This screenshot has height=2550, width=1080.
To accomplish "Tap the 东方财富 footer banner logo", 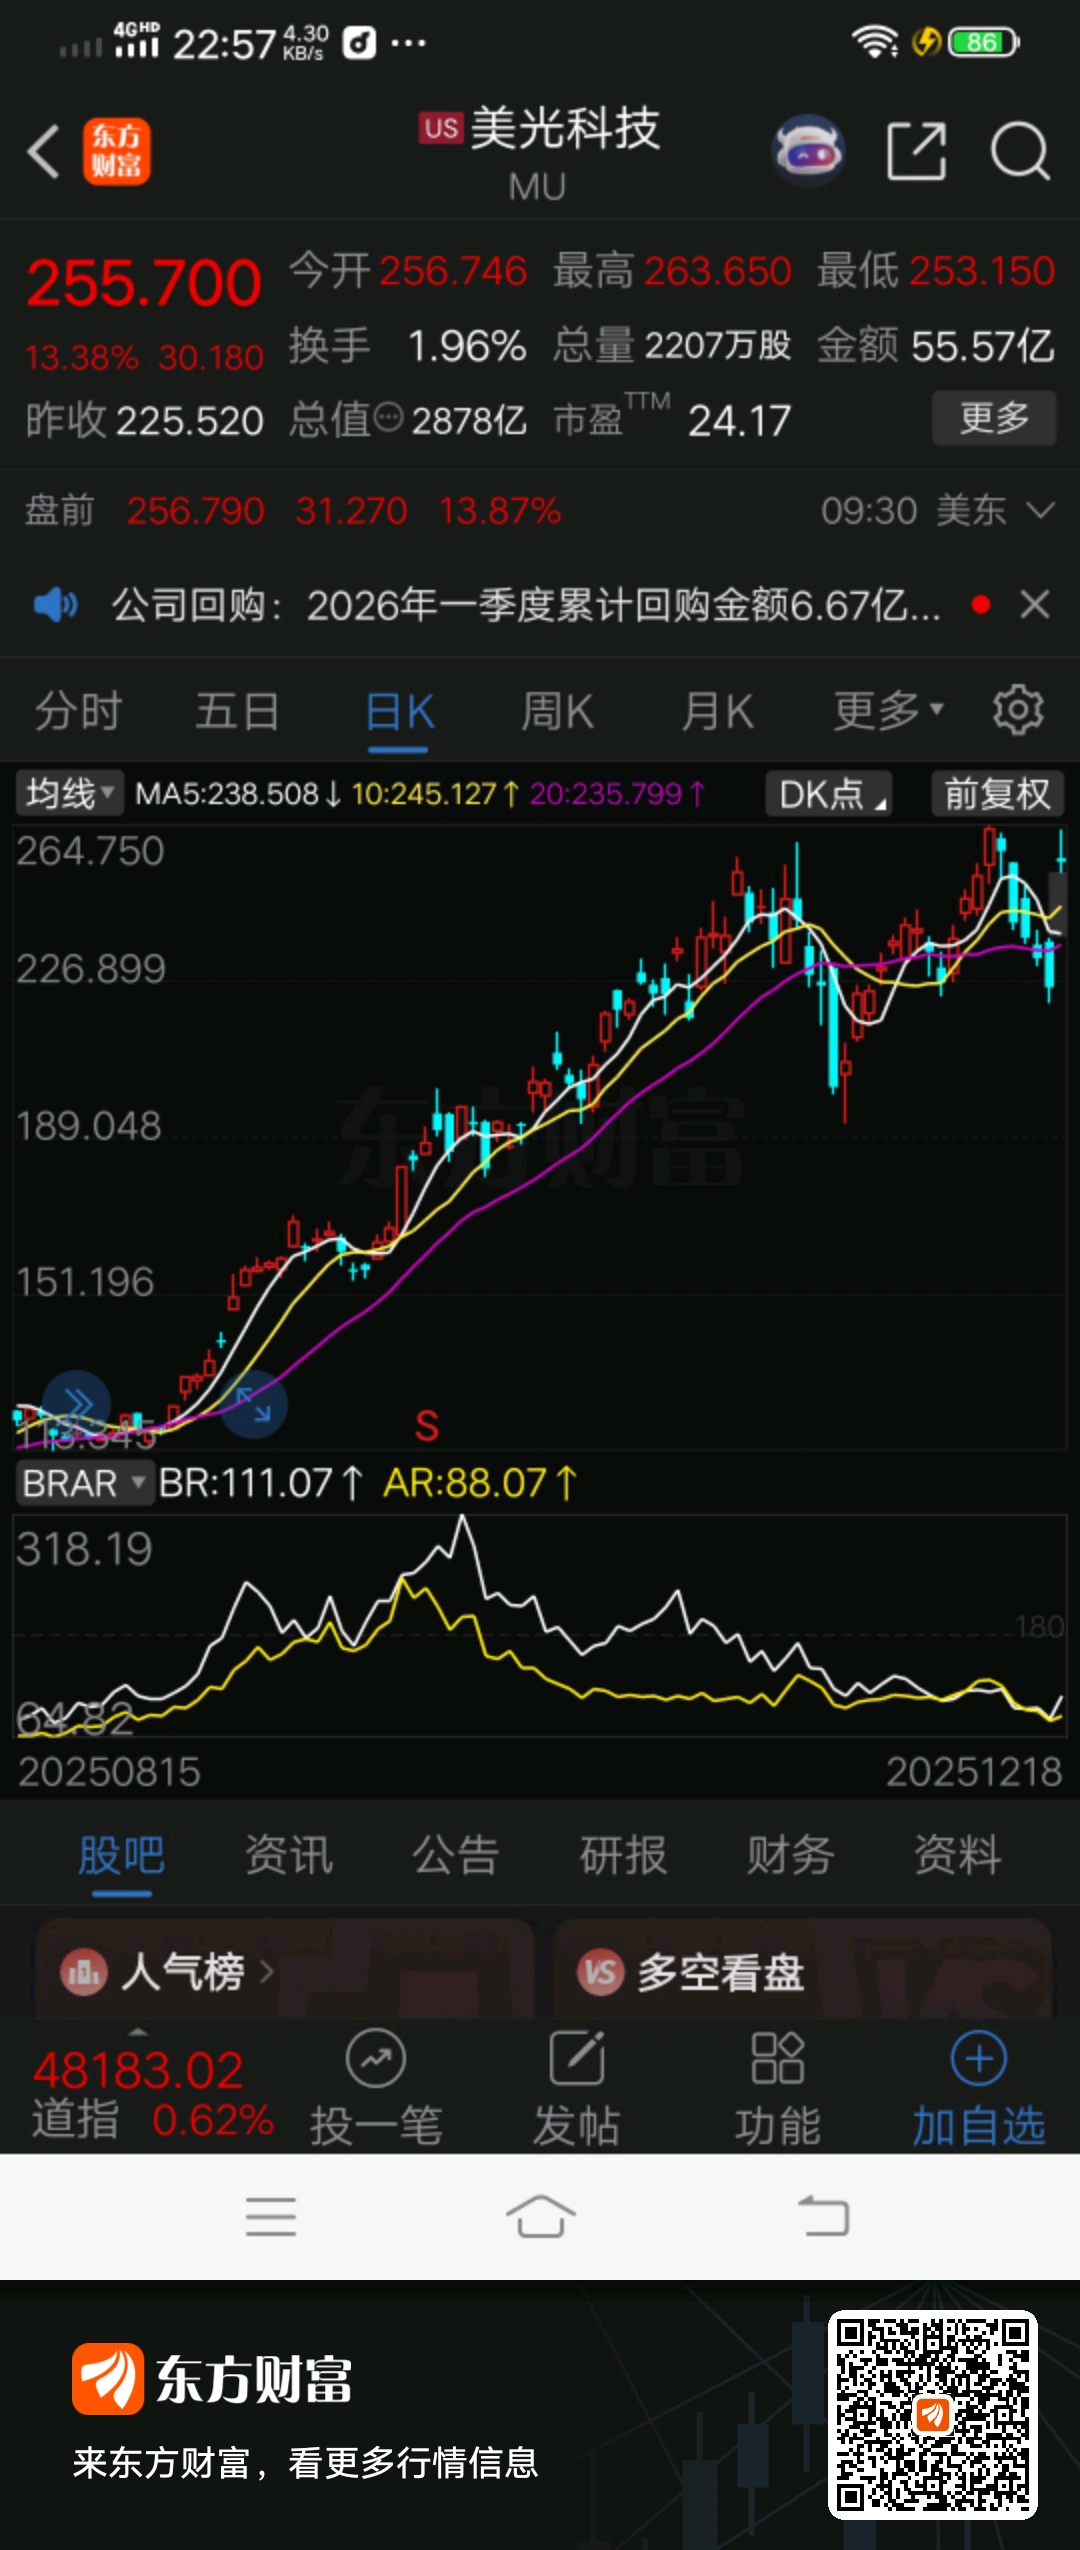I will point(213,2378).
